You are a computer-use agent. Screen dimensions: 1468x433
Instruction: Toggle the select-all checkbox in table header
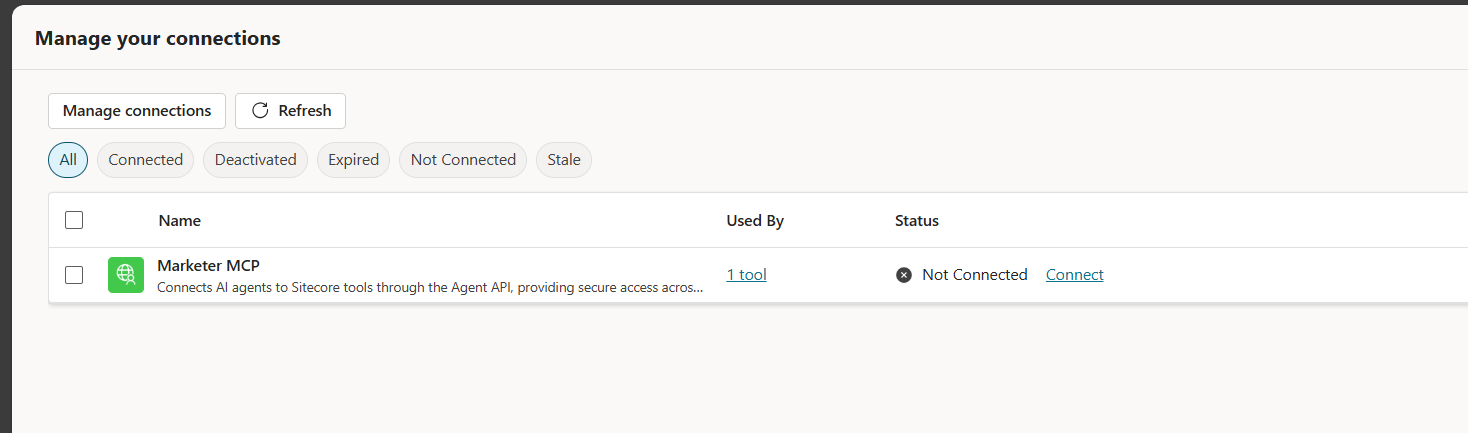click(74, 220)
